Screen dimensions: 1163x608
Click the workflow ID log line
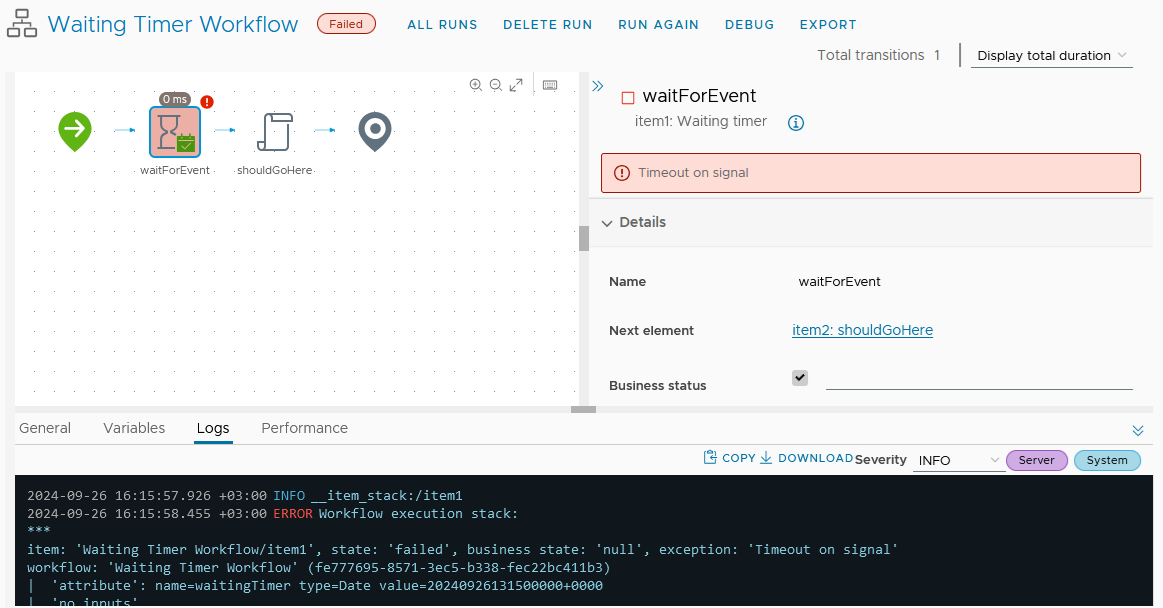tap(318, 568)
